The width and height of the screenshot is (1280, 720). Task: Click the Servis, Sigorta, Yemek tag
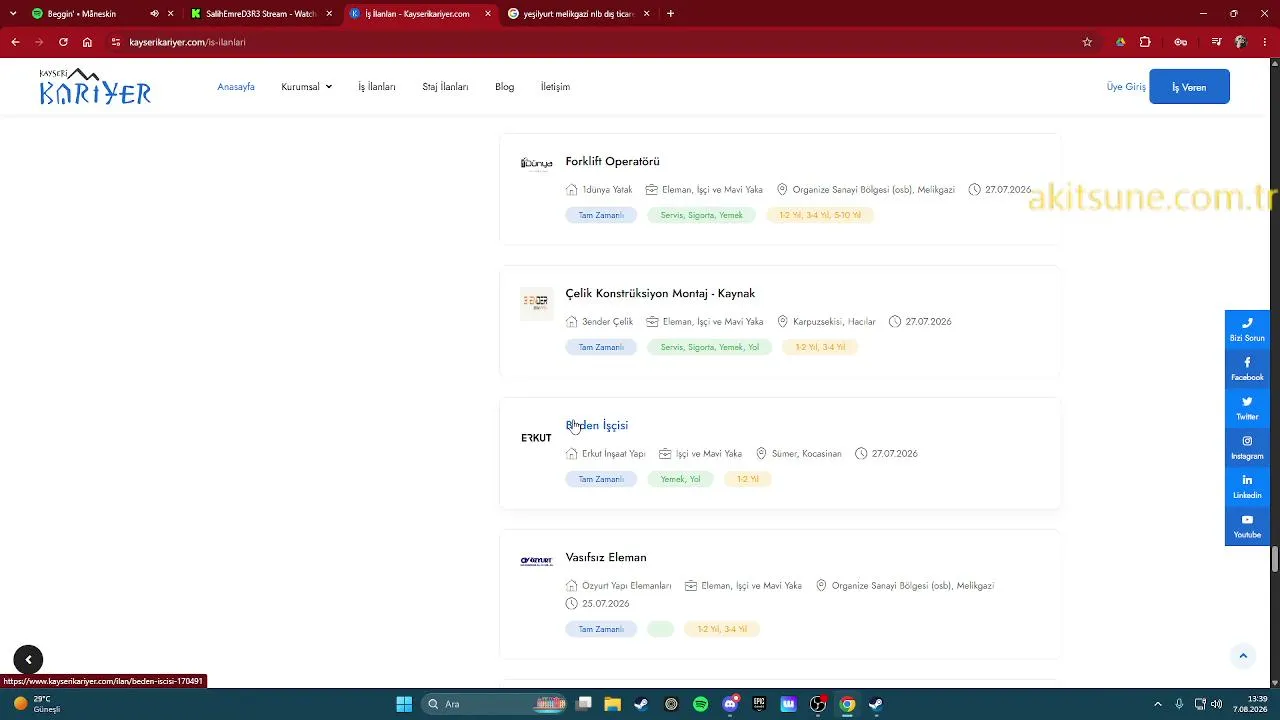pos(701,215)
